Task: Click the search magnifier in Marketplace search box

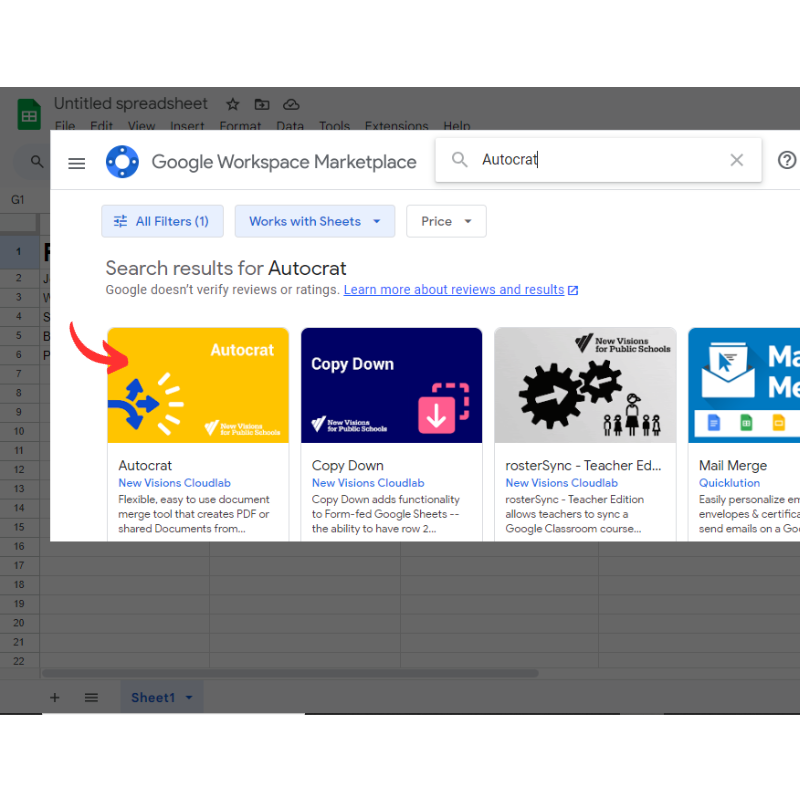Action: 459,160
